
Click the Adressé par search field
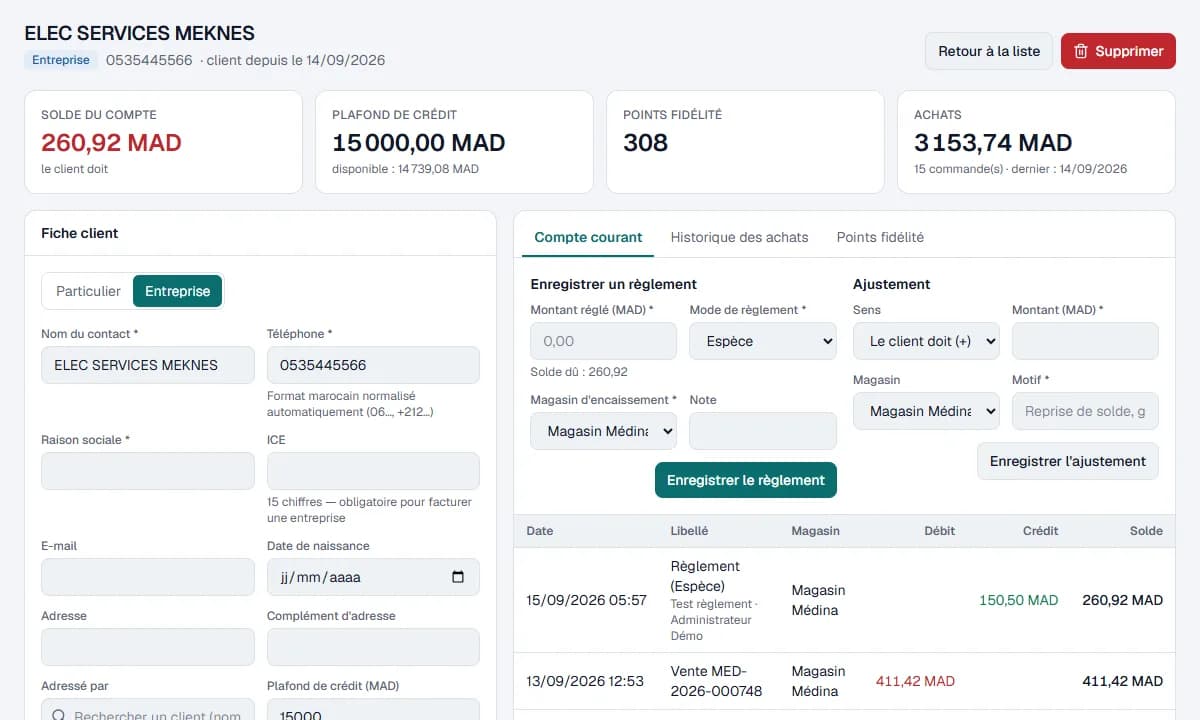click(148, 709)
